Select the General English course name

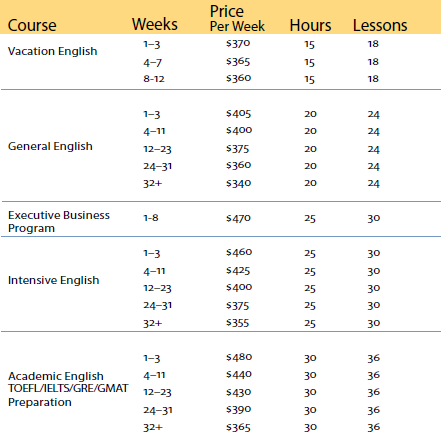[50, 146]
